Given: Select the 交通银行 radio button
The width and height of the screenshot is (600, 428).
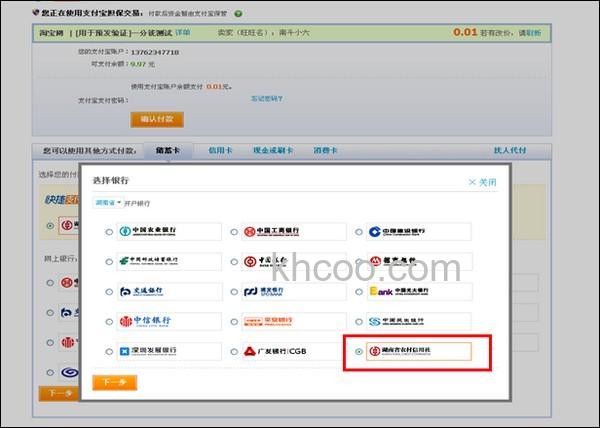Looking at the screenshot, I should point(109,292).
